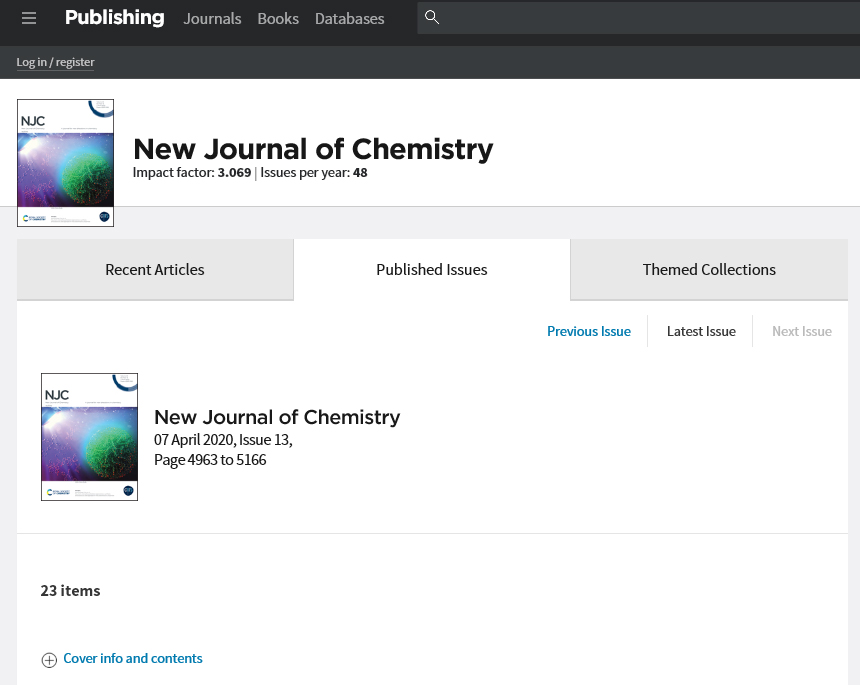Switch to the Themed Collections tab
Viewport: 860px width, 685px height.
[x=709, y=269]
